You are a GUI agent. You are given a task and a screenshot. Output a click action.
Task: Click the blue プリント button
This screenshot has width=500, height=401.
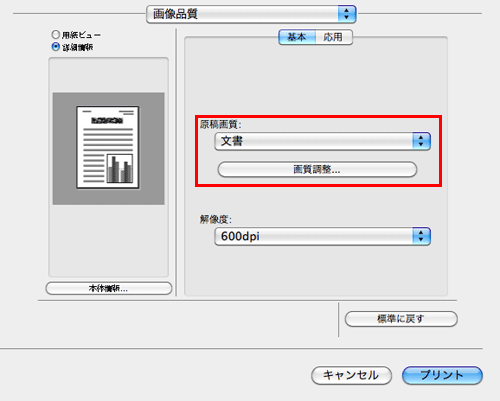[442, 375]
